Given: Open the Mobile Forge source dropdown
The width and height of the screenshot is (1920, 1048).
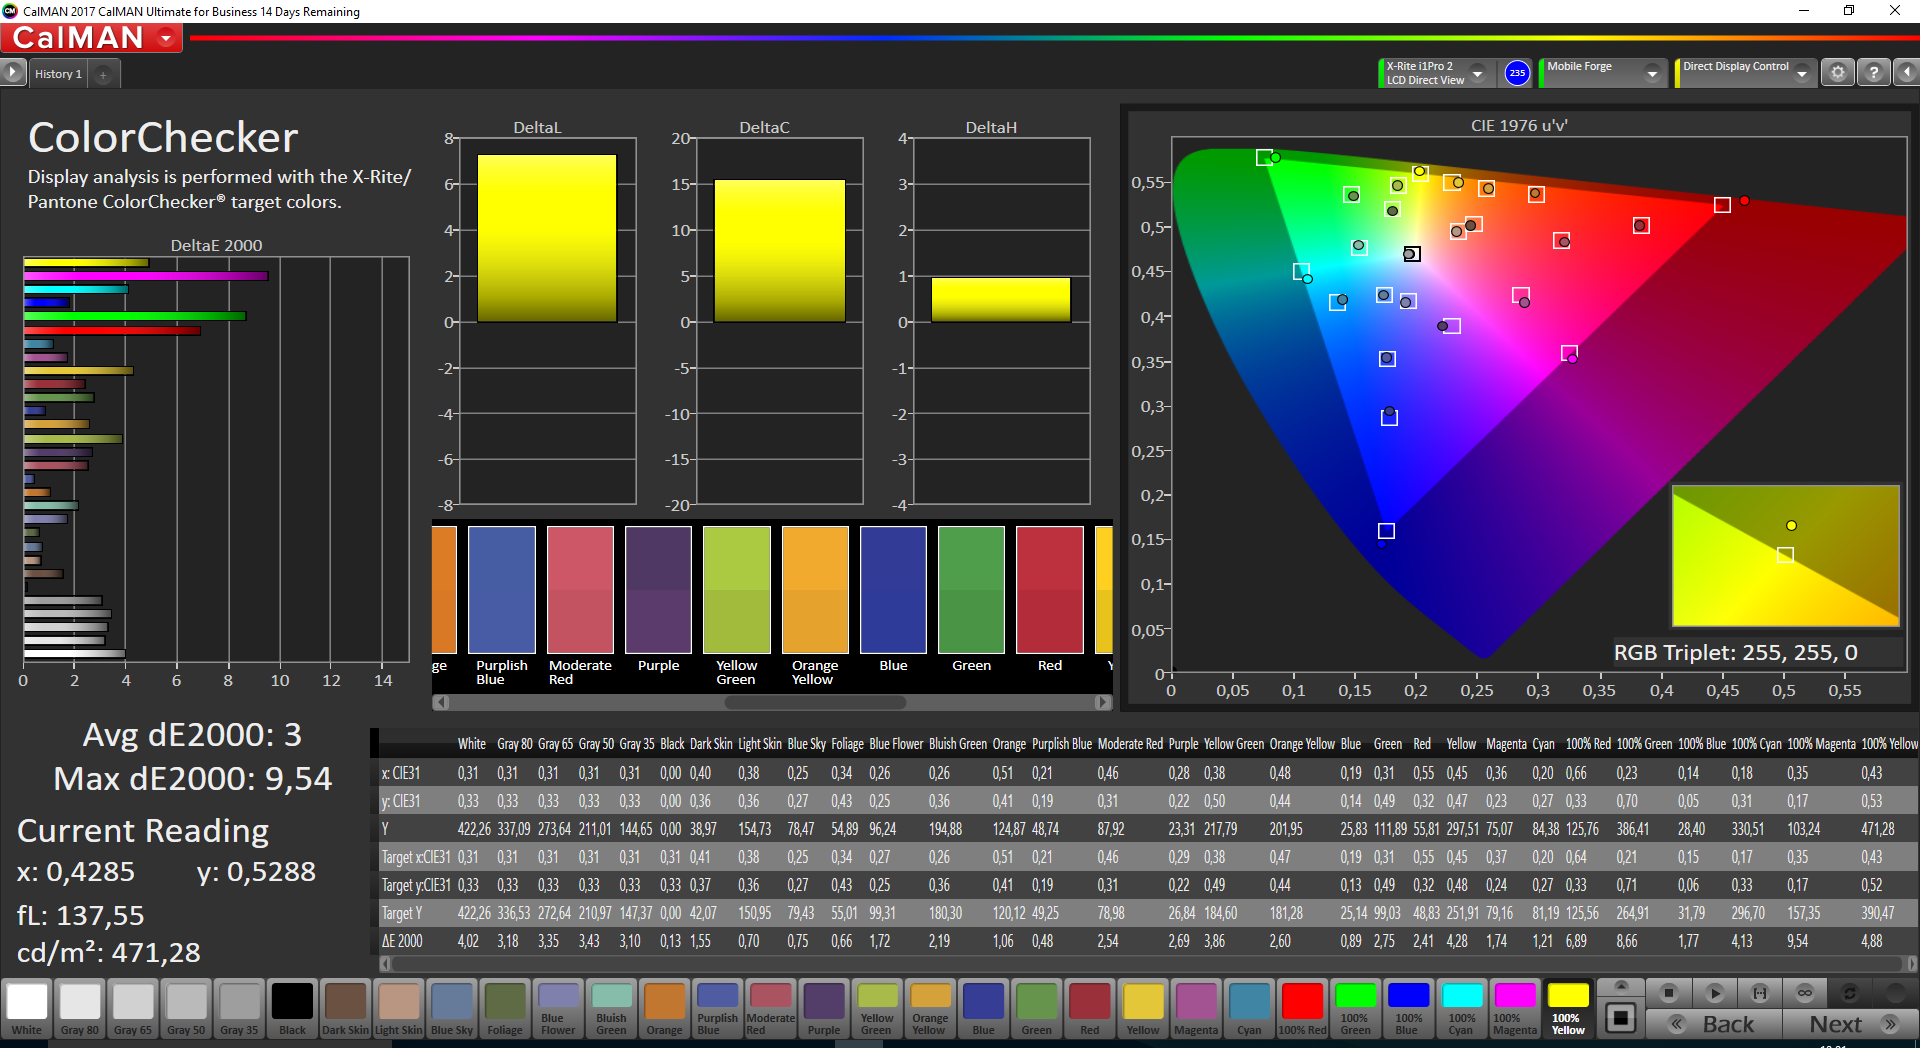Looking at the screenshot, I should click(1652, 73).
